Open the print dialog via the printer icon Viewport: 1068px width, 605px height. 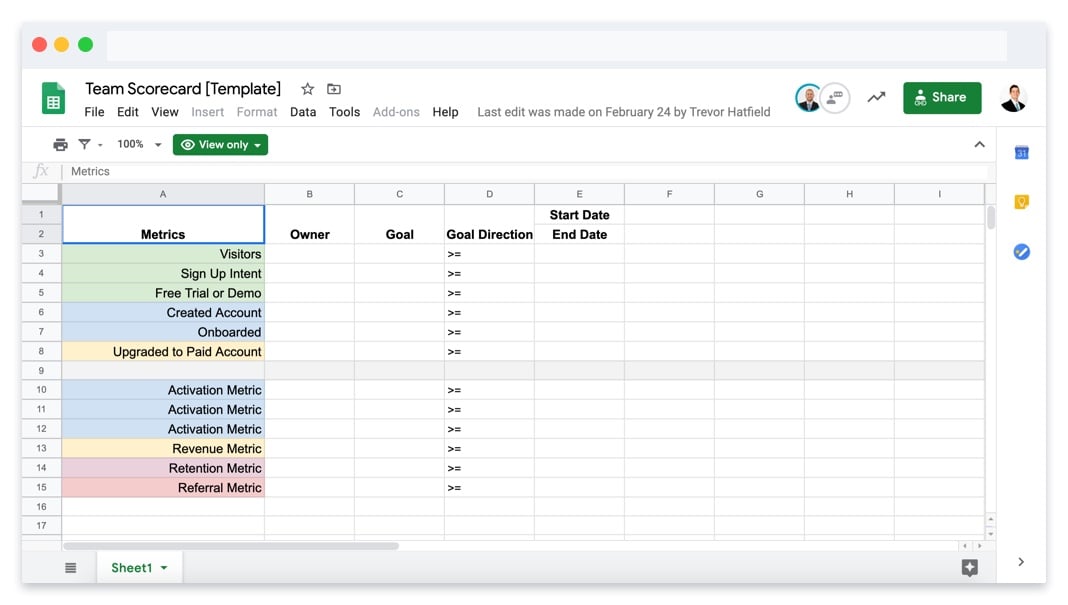[60, 144]
